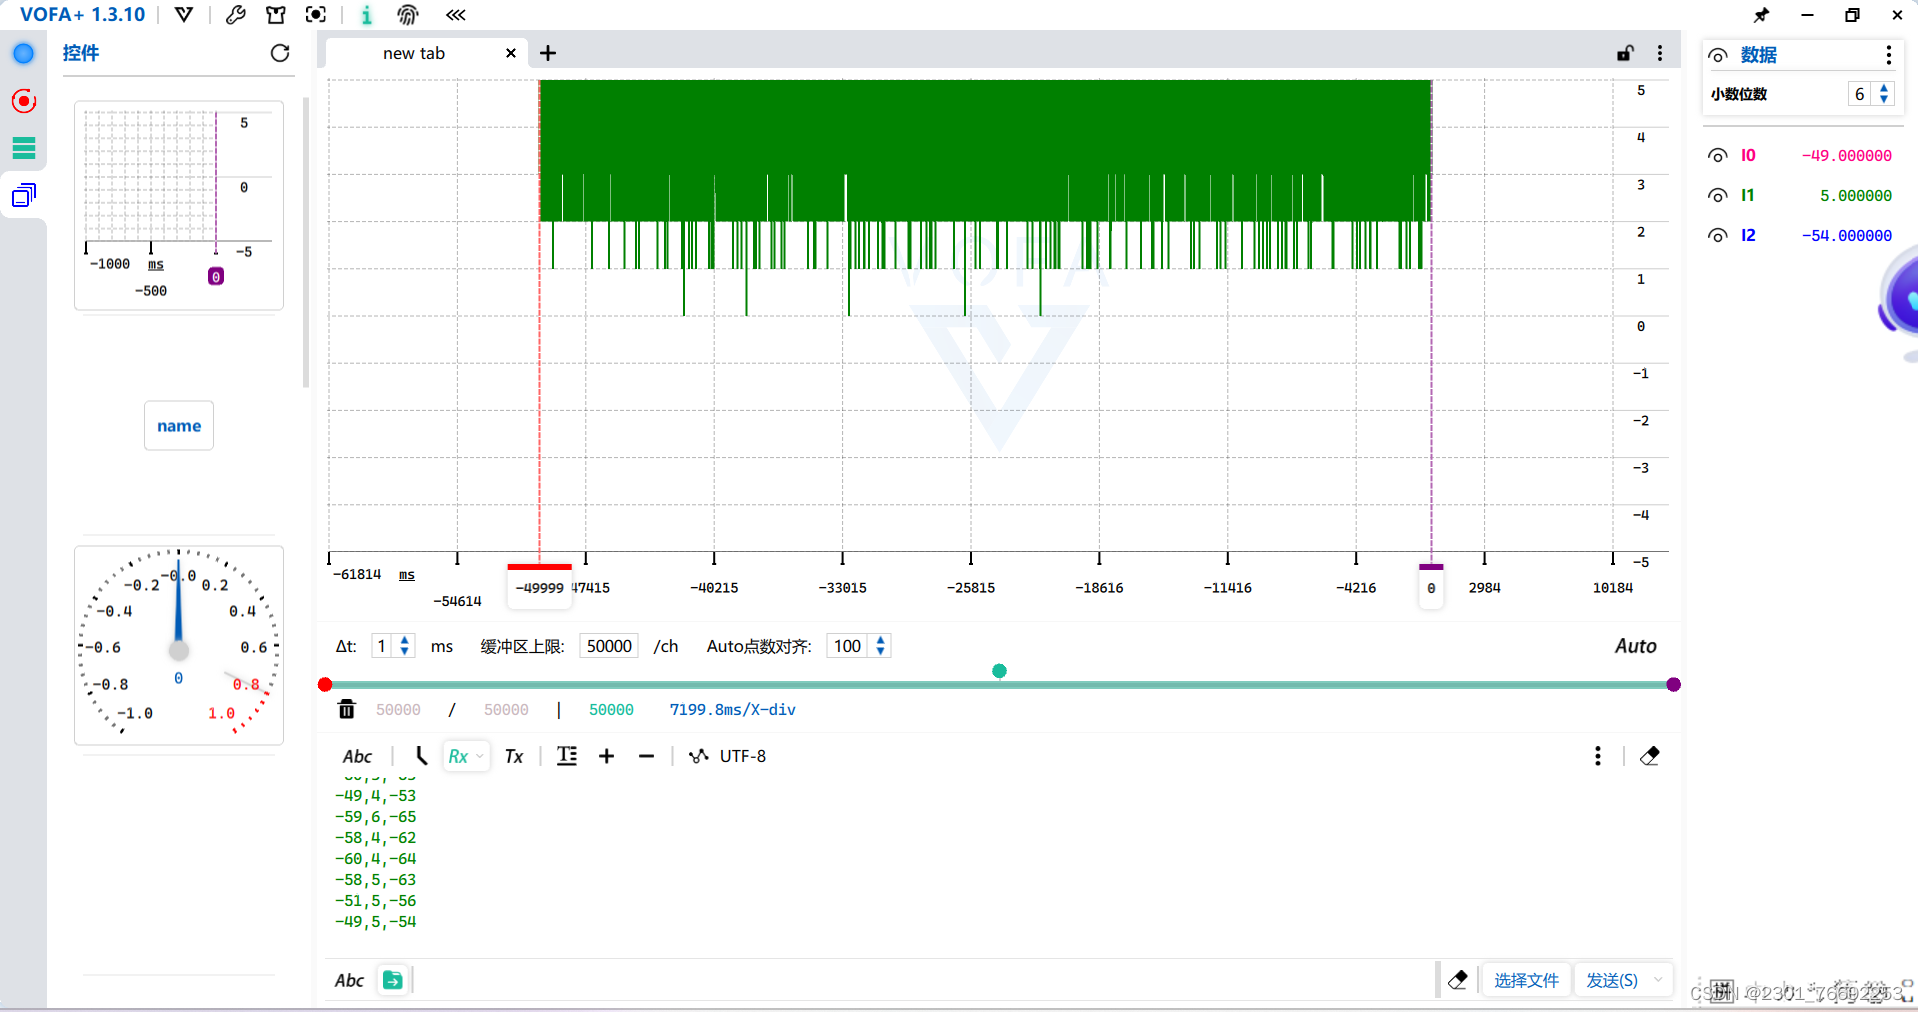Image resolution: width=1918 pixels, height=1012 pixels.
Task: Open the tab three-dot menu
Action: tap(1660, 53)
